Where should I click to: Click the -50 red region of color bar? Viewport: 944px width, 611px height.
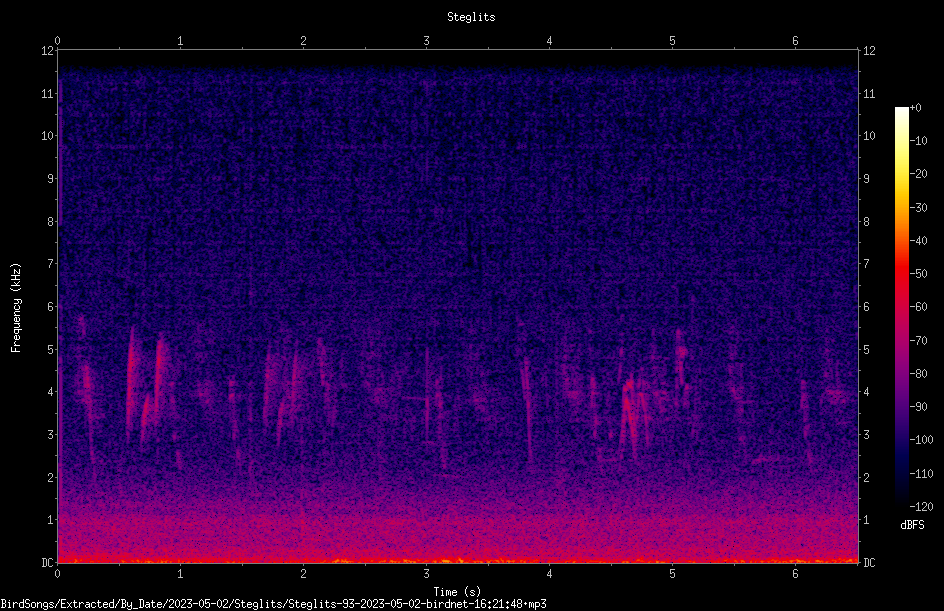902,274
